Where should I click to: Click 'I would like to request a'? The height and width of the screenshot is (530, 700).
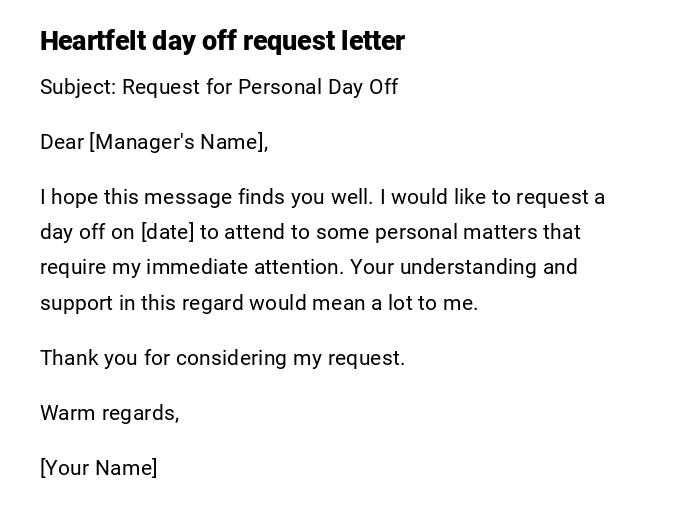492,197
